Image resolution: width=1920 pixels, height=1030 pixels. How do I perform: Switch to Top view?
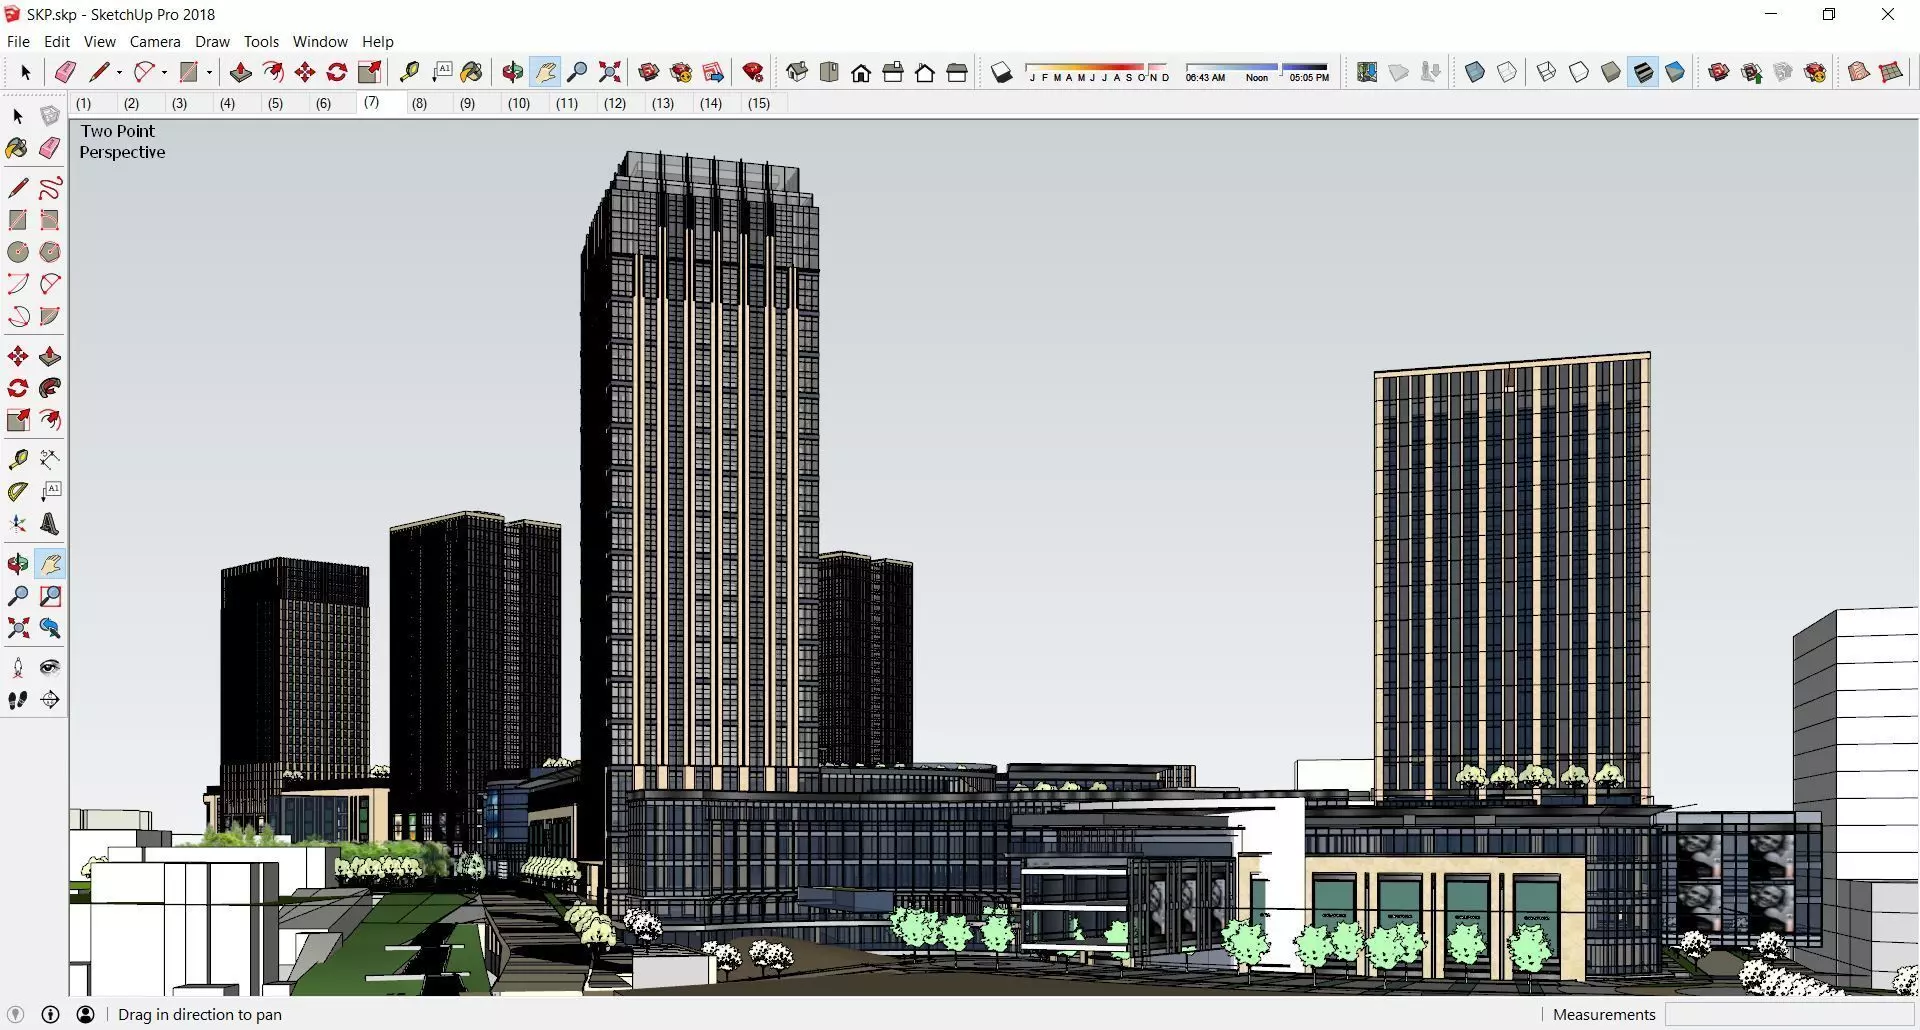[x=829, y=72]
